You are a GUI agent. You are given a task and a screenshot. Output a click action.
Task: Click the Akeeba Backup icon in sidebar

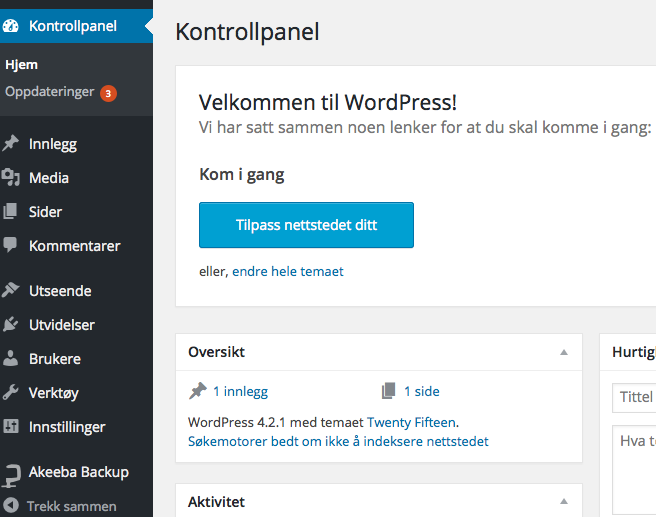point(11,476)
